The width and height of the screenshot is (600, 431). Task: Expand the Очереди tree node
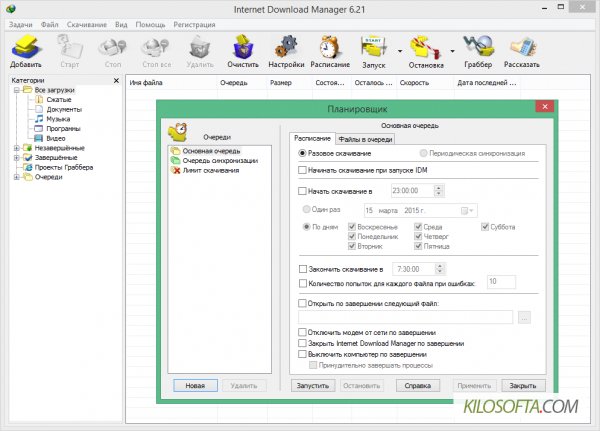tap(16, 177)
